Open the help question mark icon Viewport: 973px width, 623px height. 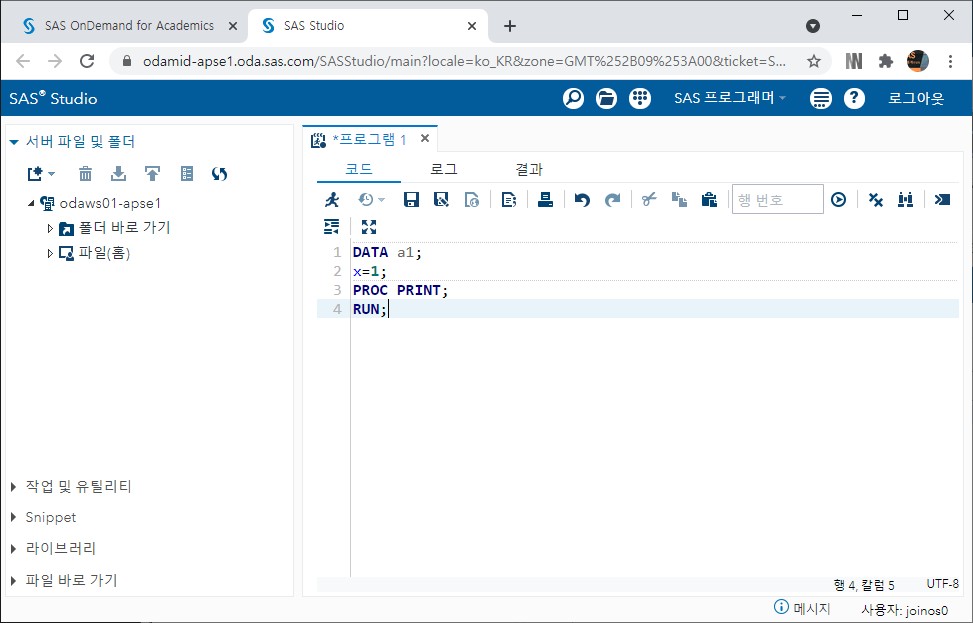854,98
